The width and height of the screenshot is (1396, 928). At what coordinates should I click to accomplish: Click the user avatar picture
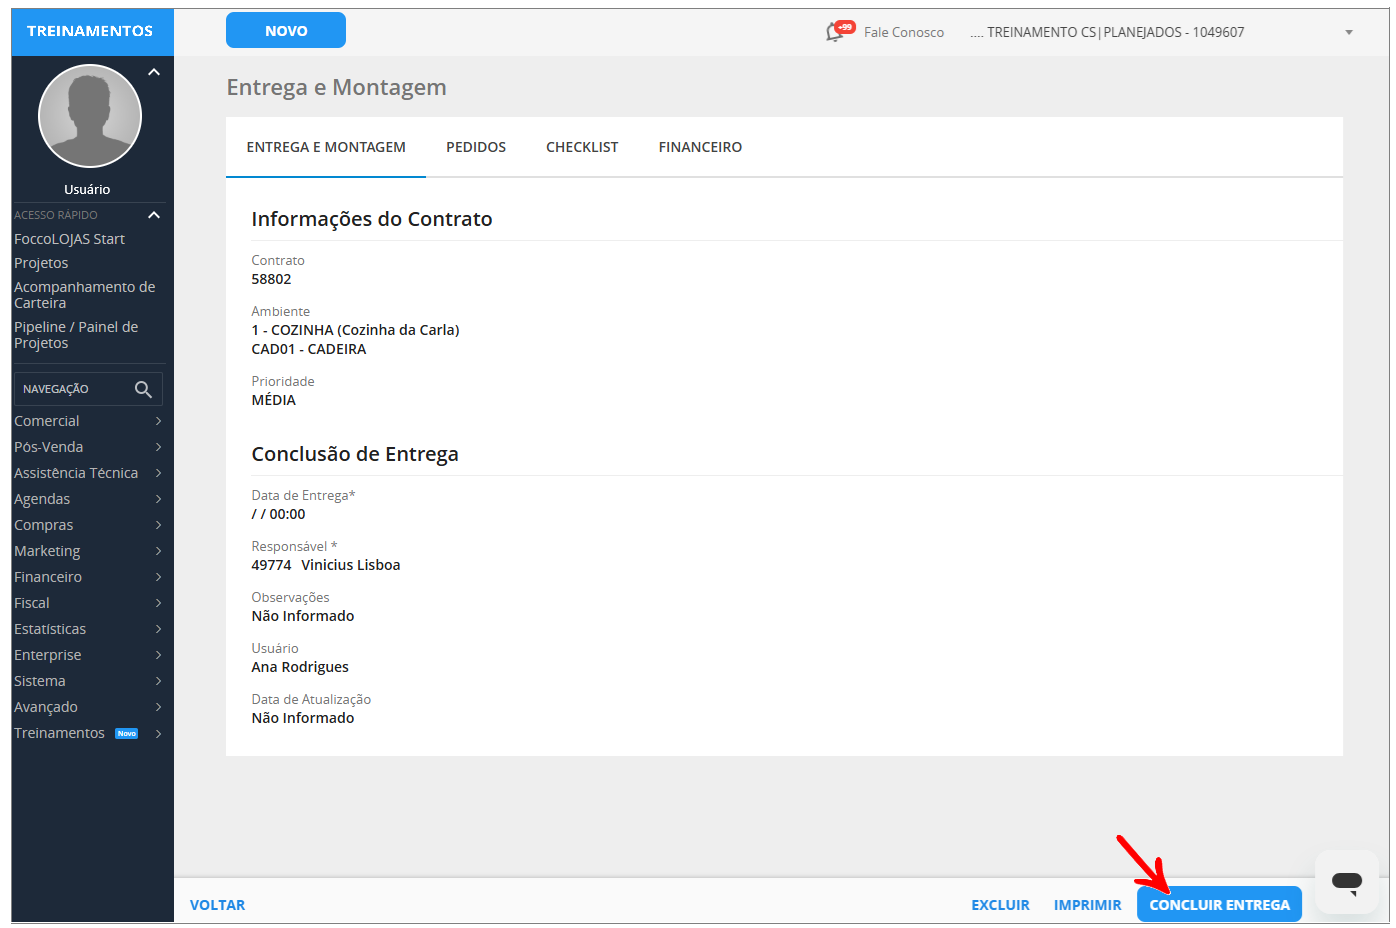[90, 116]
